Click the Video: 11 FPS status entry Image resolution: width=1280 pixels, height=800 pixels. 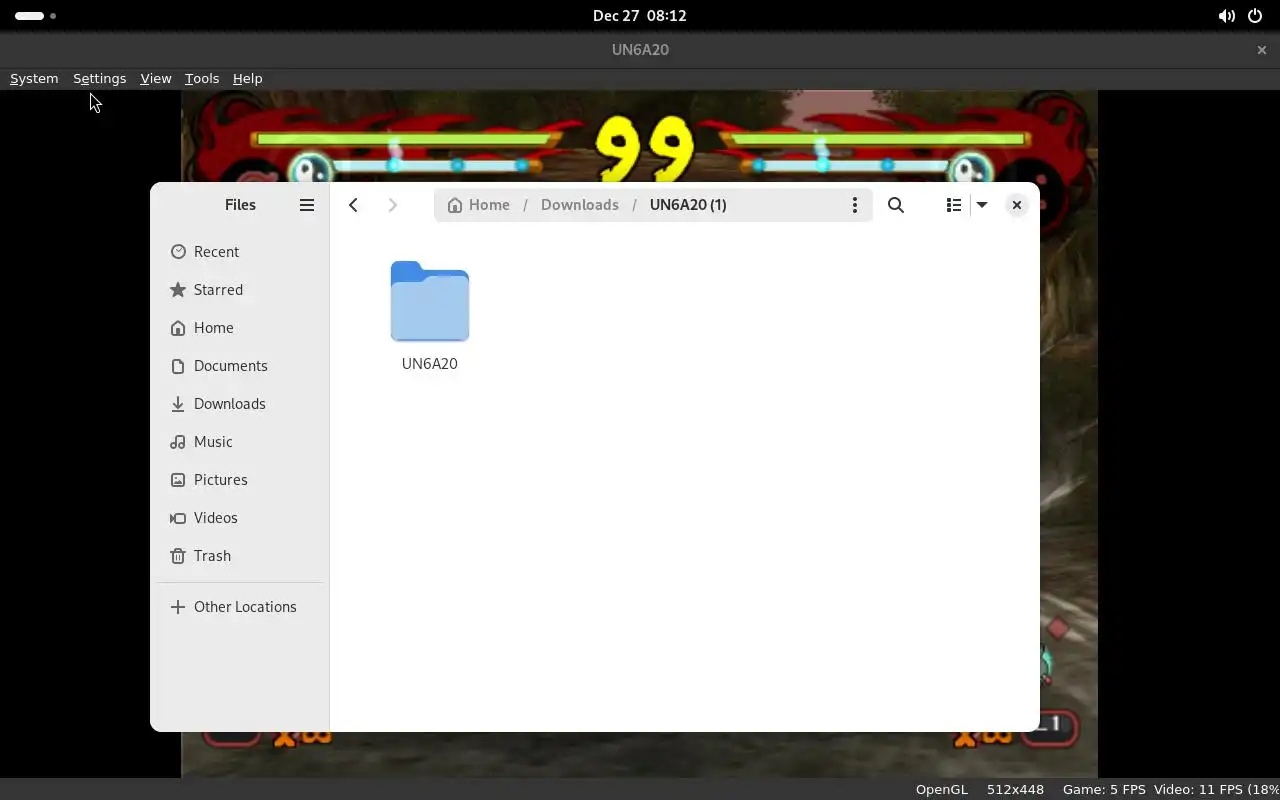tap(1216, 790)
